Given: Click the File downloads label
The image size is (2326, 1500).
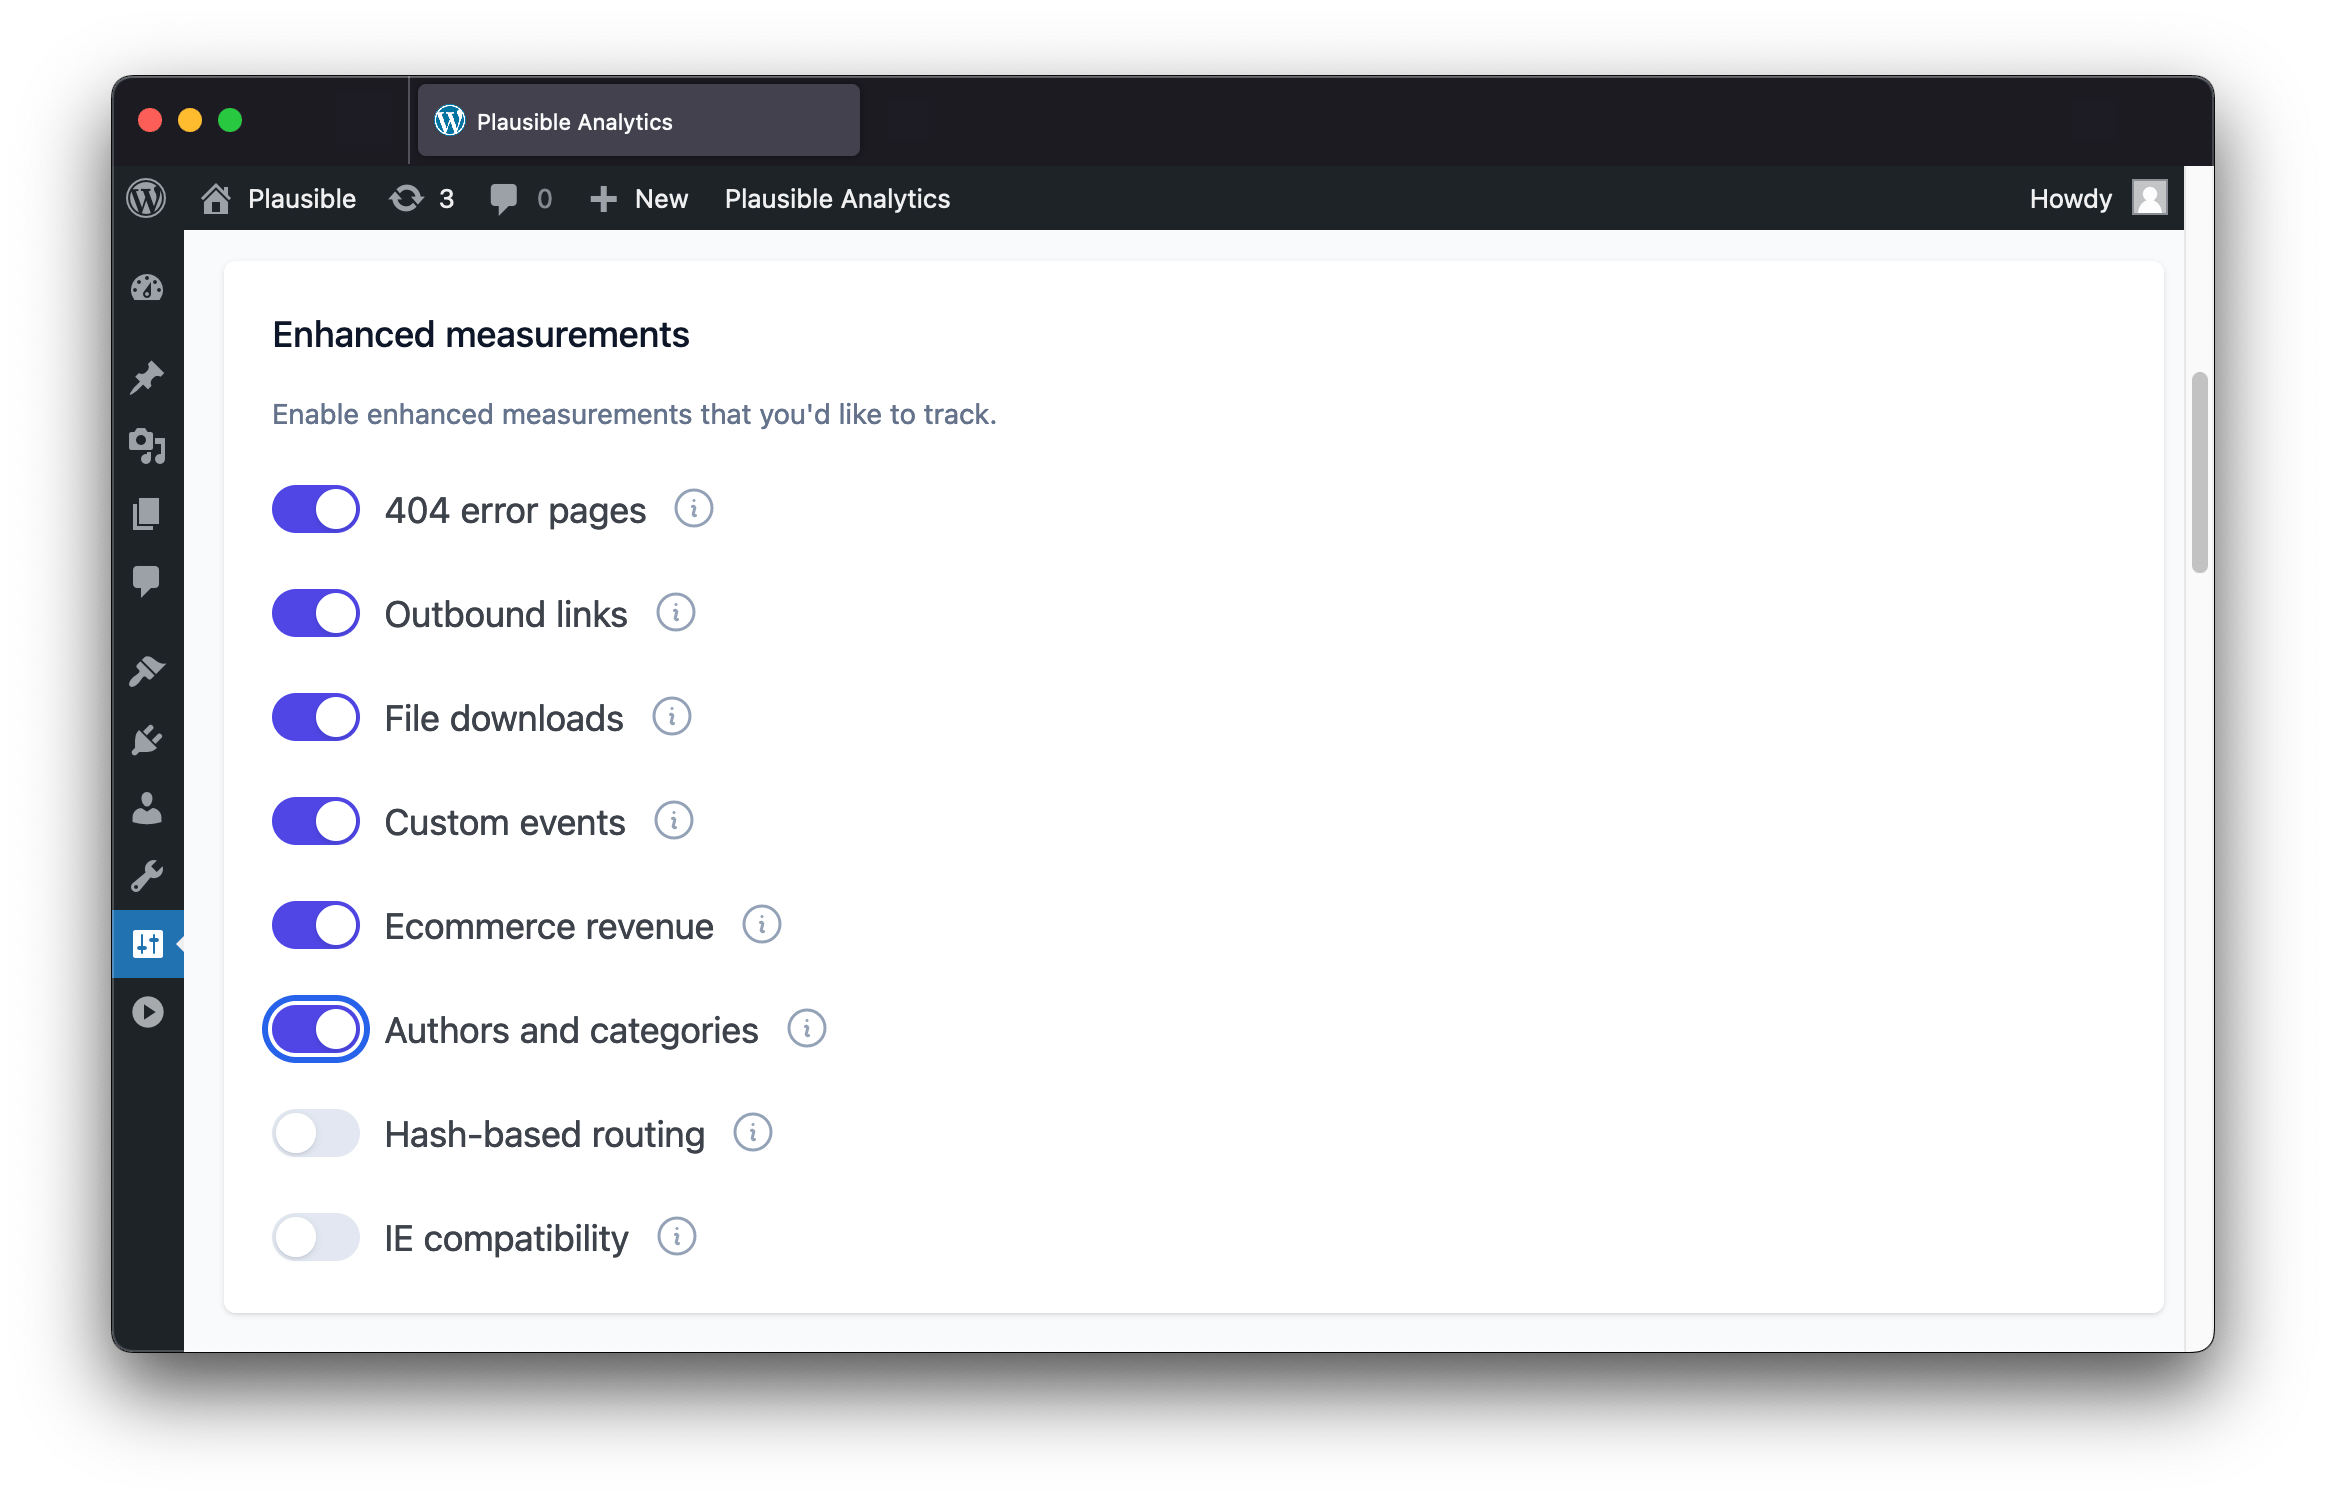Looking at the screenshot, I should (x=504, y=719).
